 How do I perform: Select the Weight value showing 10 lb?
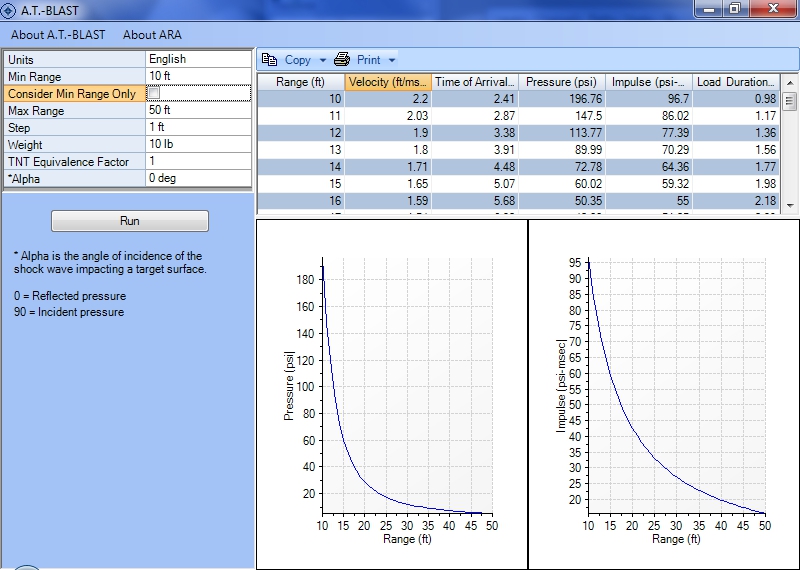(x=198, y=145)
